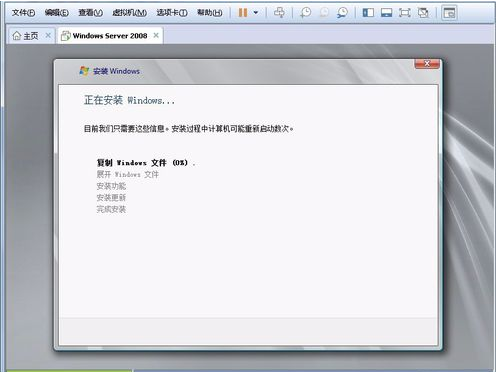
Task: Click the 安装 Windows title text
Action: (x=116, y=71)
